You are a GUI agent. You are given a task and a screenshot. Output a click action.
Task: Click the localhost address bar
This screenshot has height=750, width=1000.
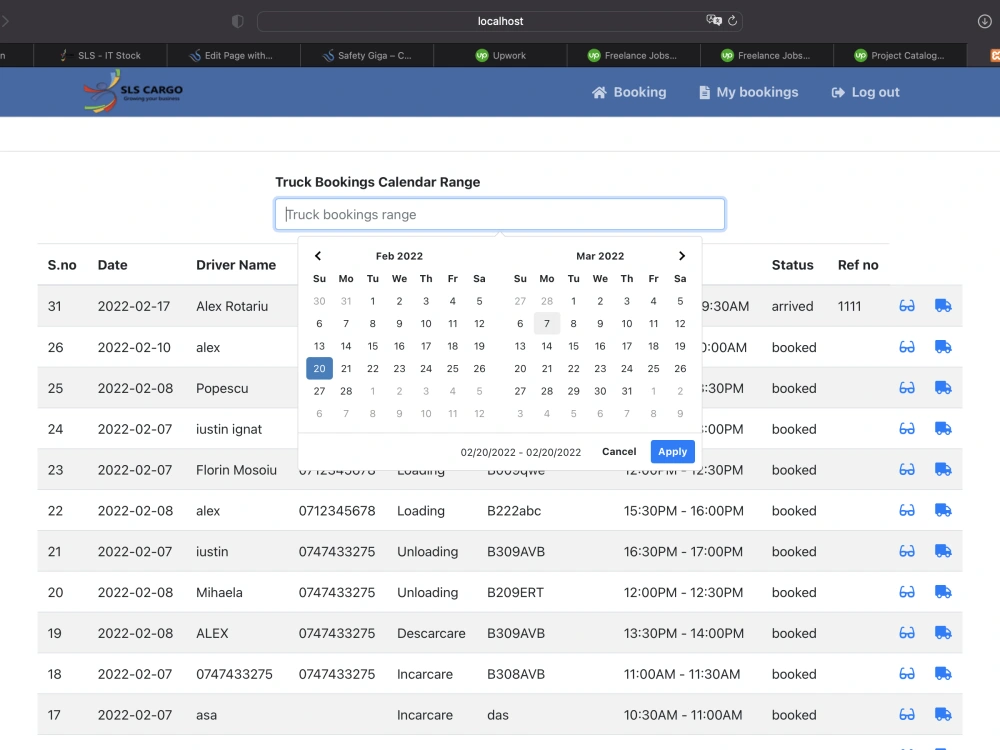tap(500, 21)
